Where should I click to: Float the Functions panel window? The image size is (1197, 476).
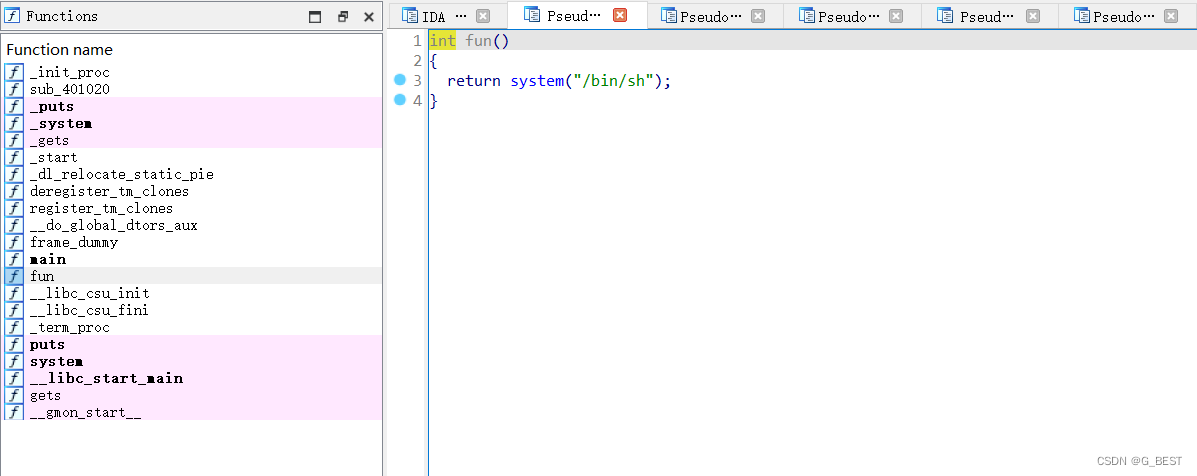(343, 17)
